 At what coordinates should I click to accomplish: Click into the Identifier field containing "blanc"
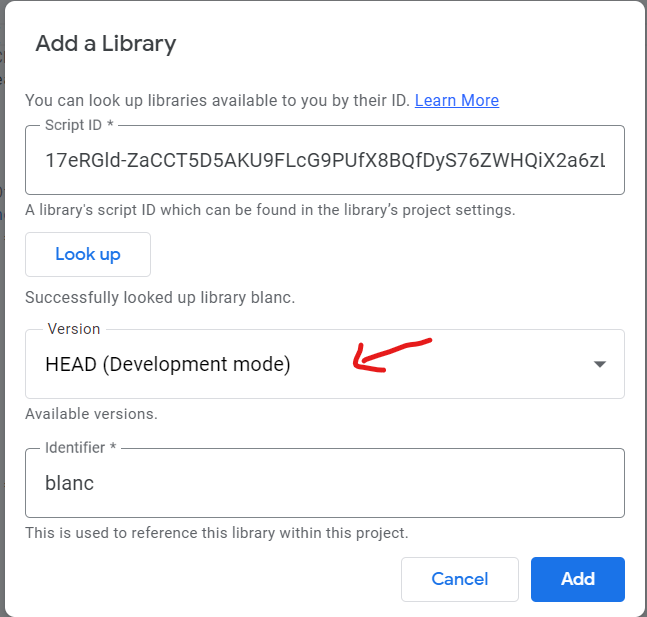point(324,483)
